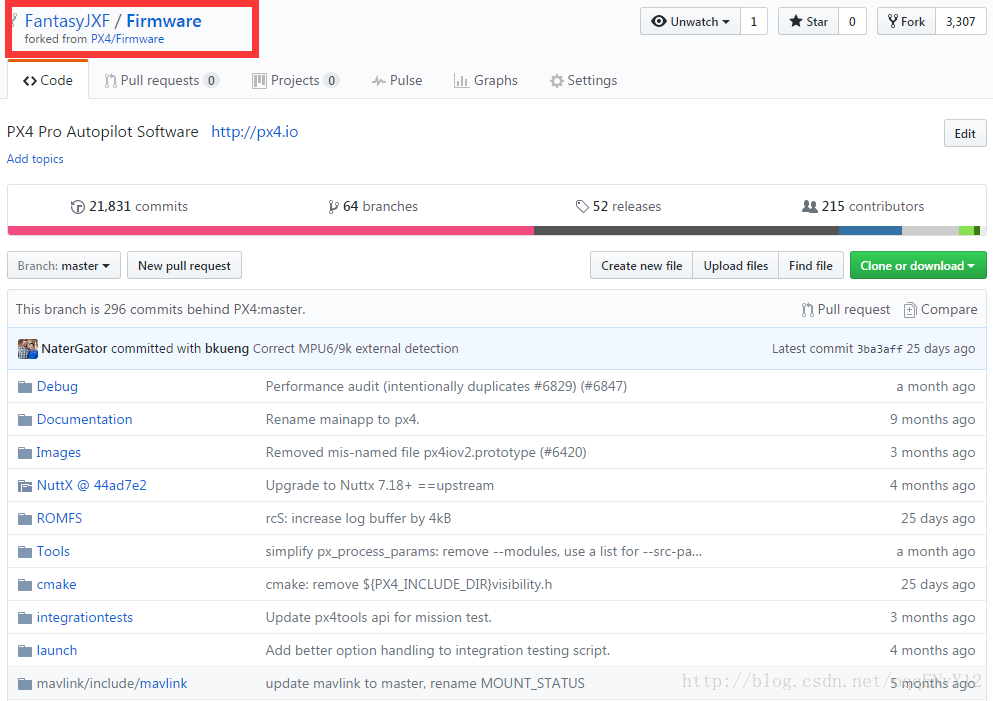
Task: View the 64 branches
Action: 373,206
